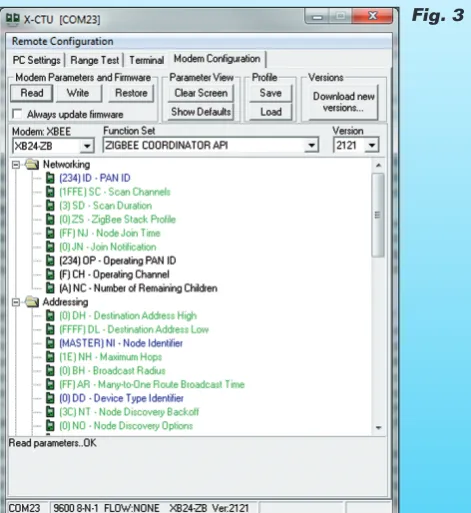
Task: Click the Restore button
Action: click(131, 93)
